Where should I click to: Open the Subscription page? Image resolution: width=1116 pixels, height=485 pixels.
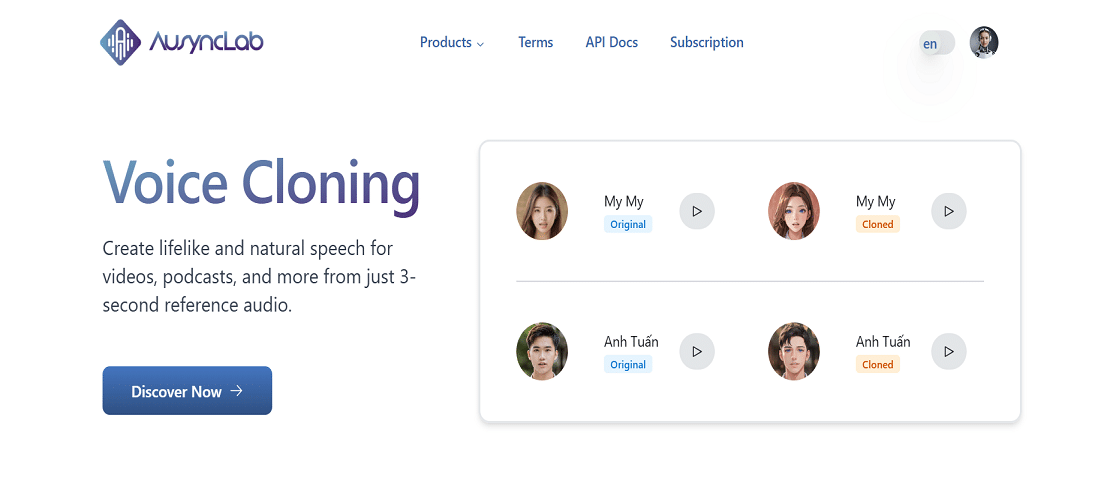(707, 43)
